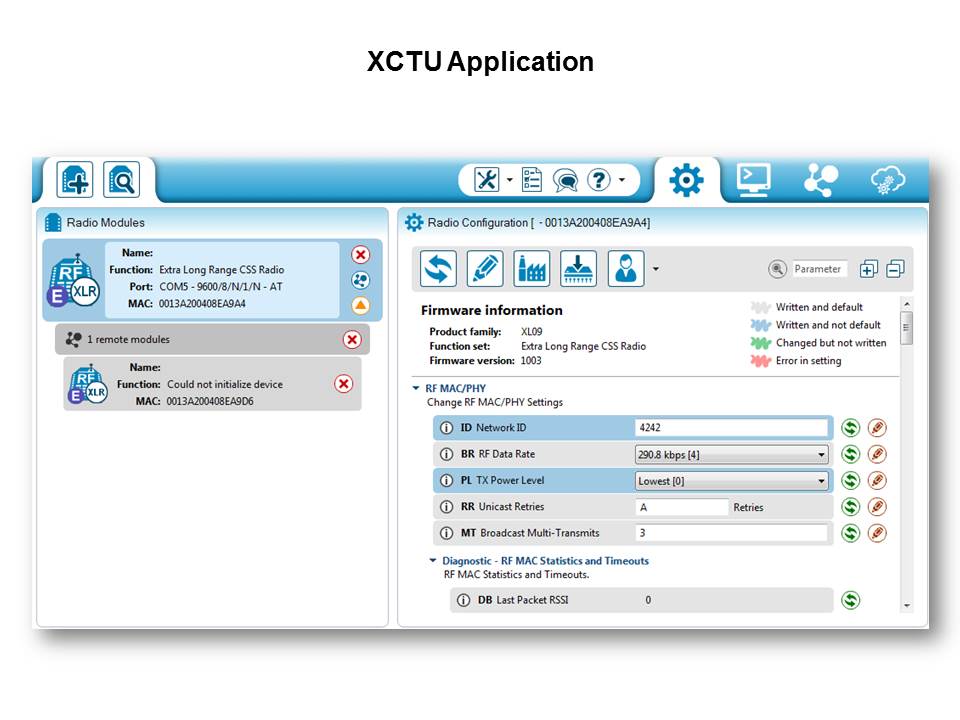The height and width of the screenshot is (720, 960).
Task: Collapse the Diagnostic RF MAC Statistics section
Action: coord(433,561)
